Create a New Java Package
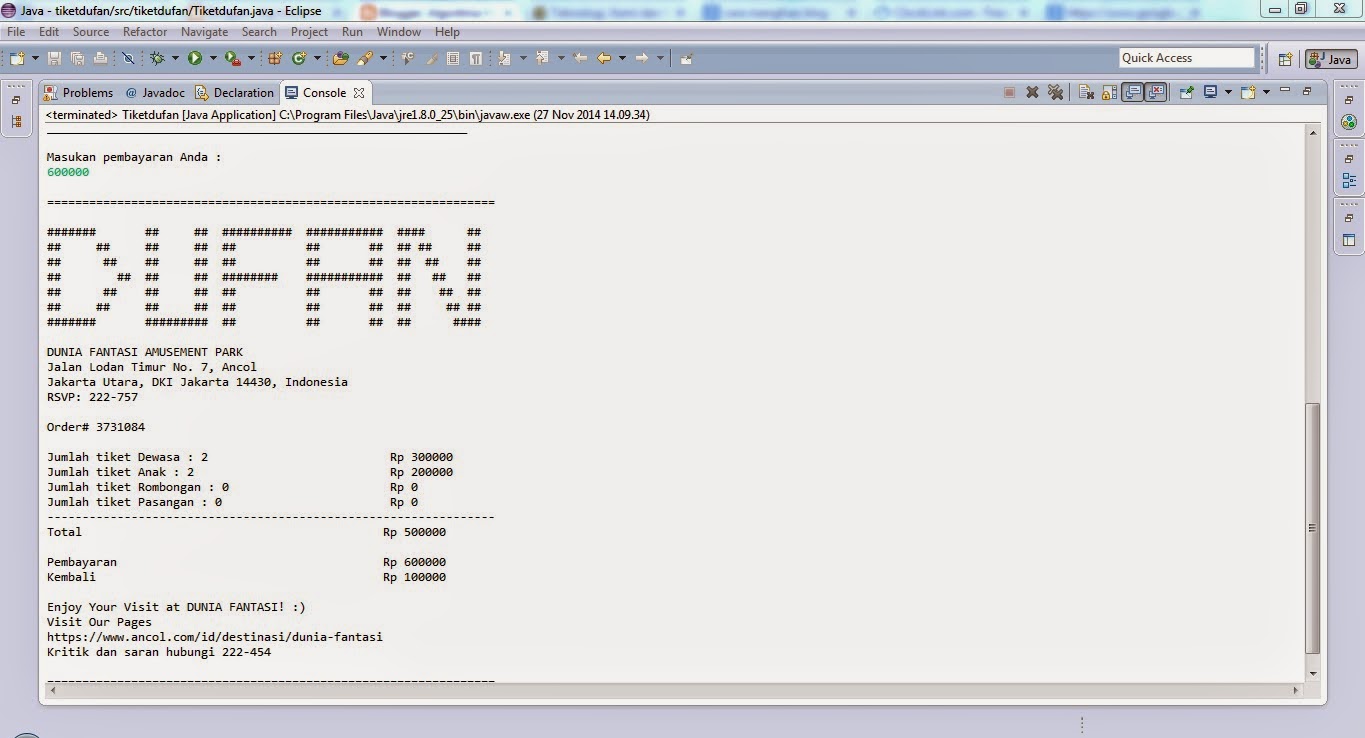This screenshot has width=1365, height=738. pyautogui.click(x=275, y=58)
